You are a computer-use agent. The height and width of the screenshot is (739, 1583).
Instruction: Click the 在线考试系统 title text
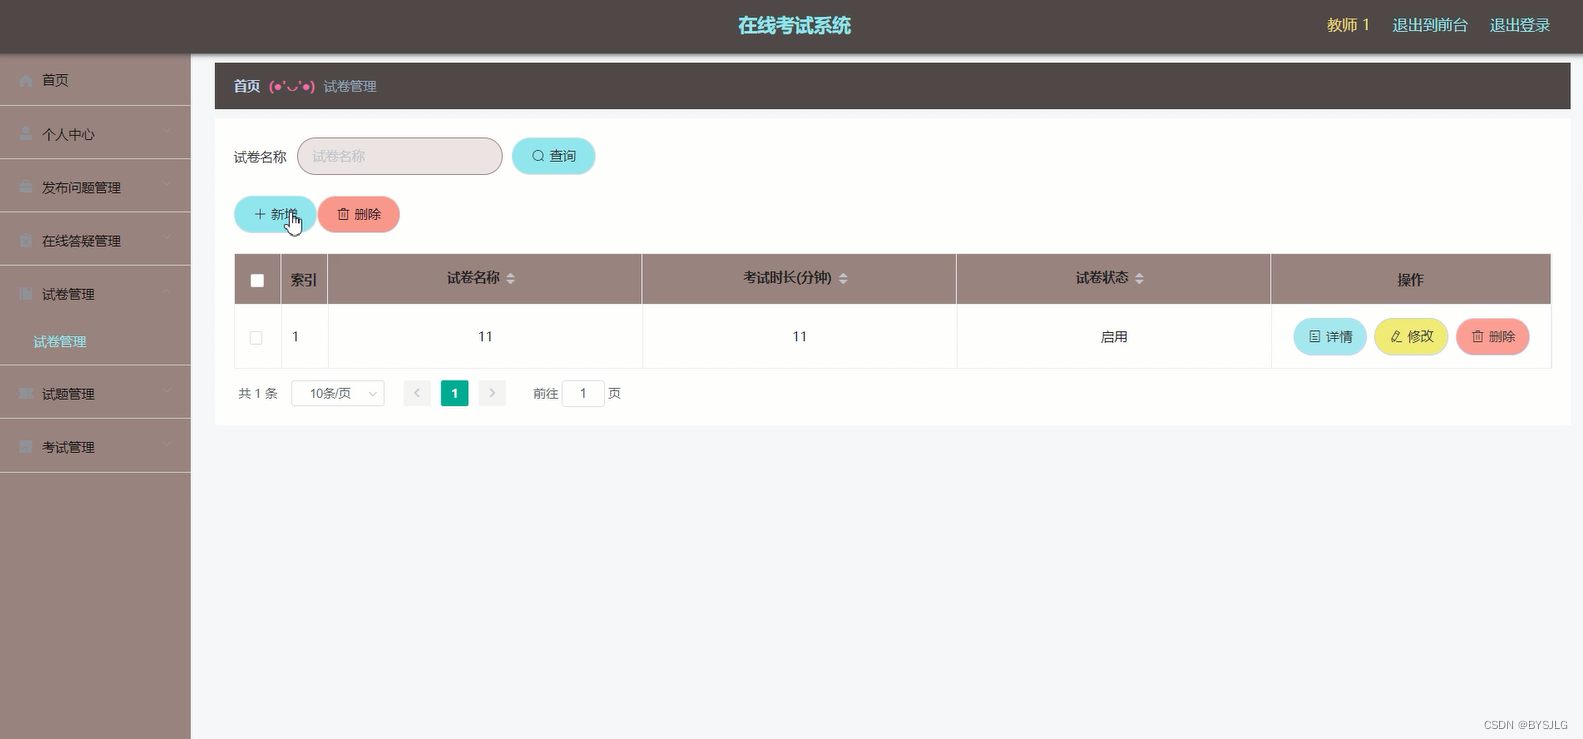tap(795, 26)
